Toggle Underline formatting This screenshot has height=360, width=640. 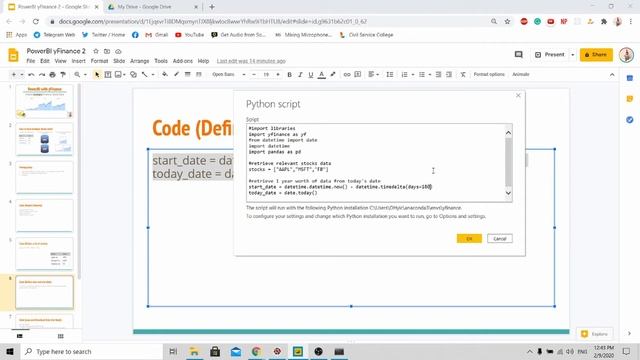click(x=311, y=75)
